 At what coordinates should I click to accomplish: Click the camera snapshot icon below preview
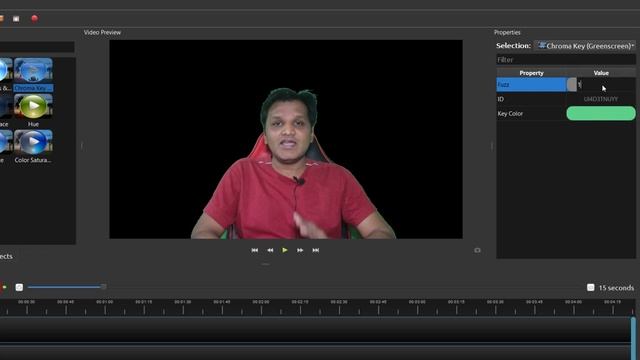coord(477,250)
